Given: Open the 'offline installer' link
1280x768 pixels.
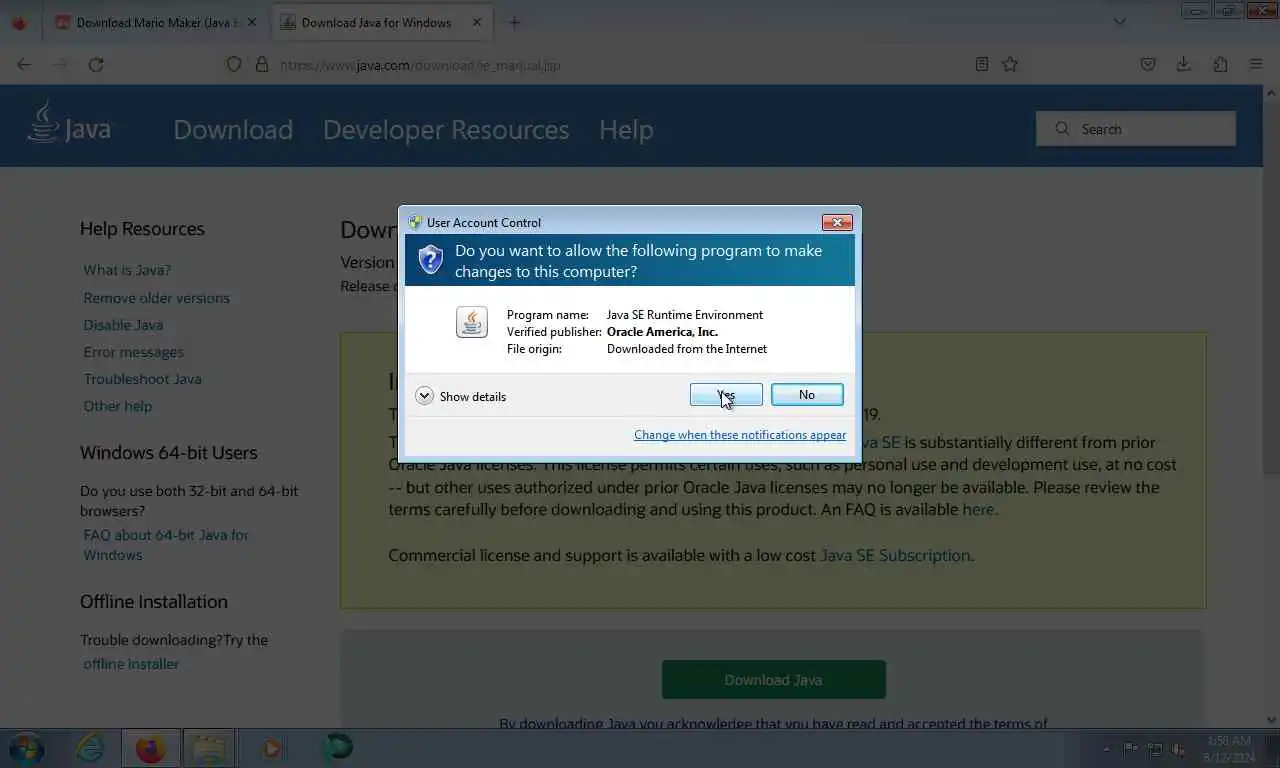Looking at the screenshot, I should [x=131, y=664].
